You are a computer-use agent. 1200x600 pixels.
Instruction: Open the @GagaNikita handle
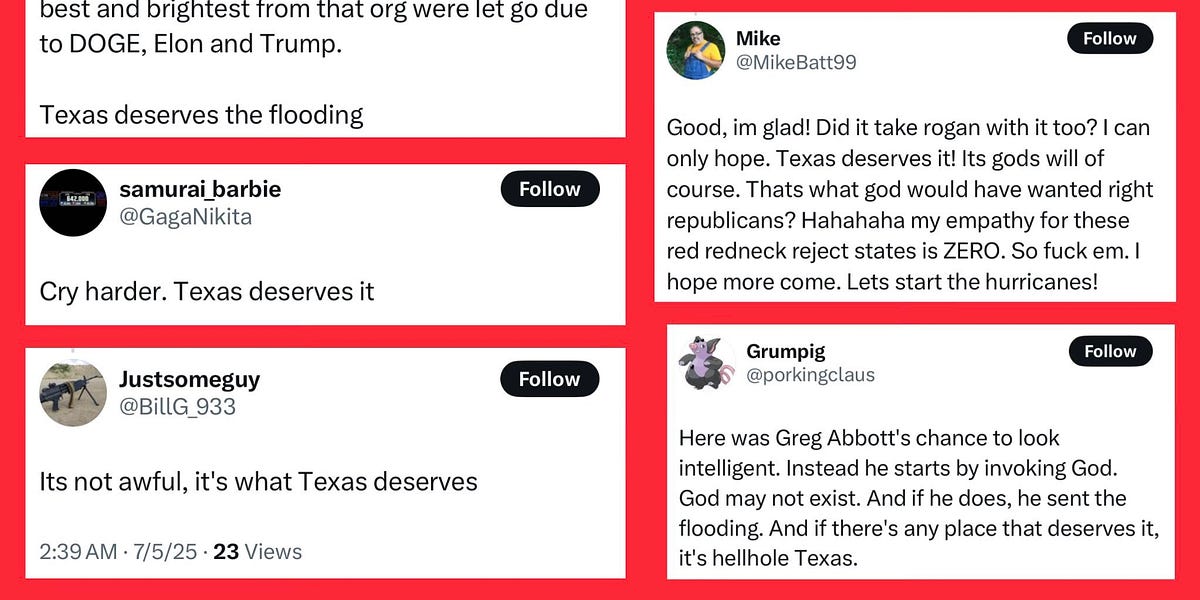(x=185, y=216)
